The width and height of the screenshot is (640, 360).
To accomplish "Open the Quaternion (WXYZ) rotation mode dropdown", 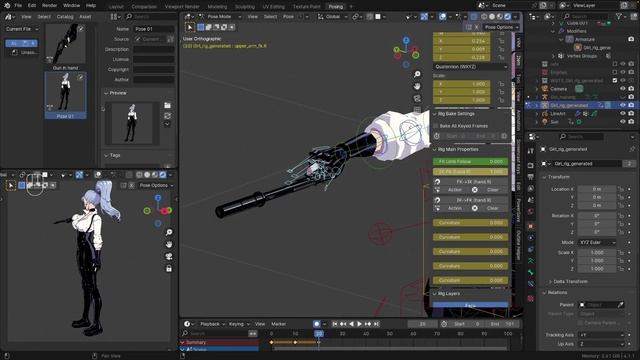I will (471, 67).
